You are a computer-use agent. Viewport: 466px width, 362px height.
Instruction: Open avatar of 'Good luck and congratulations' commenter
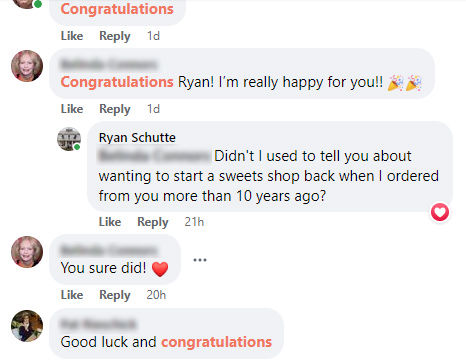pyautogui.click(x=27, y=326)
